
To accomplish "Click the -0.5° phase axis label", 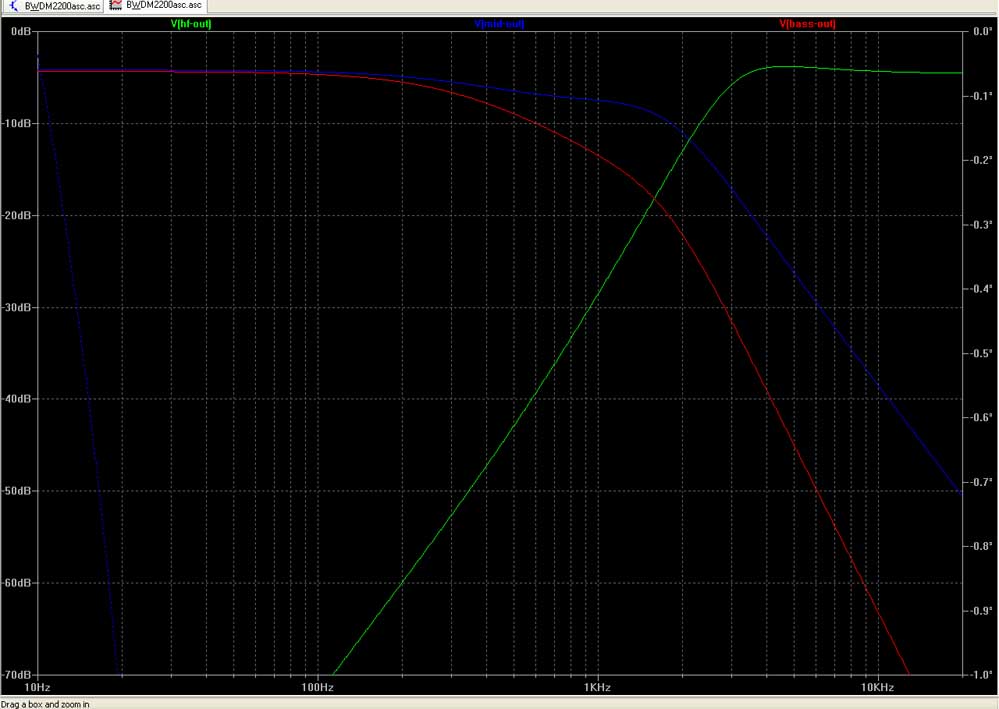I will (x=980, y=354).
